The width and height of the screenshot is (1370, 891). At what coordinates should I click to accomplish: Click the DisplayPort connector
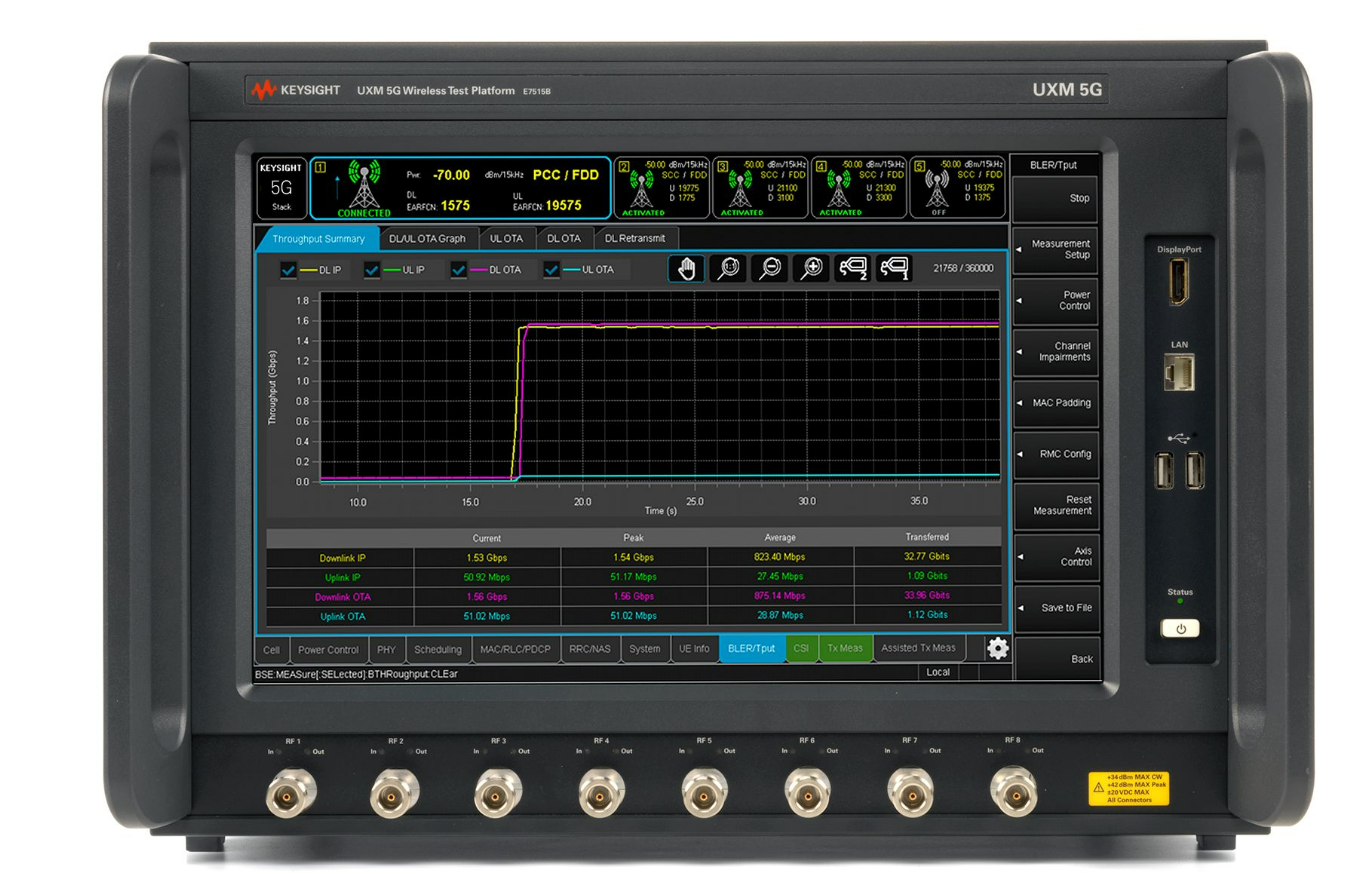tap(1179, 283)
